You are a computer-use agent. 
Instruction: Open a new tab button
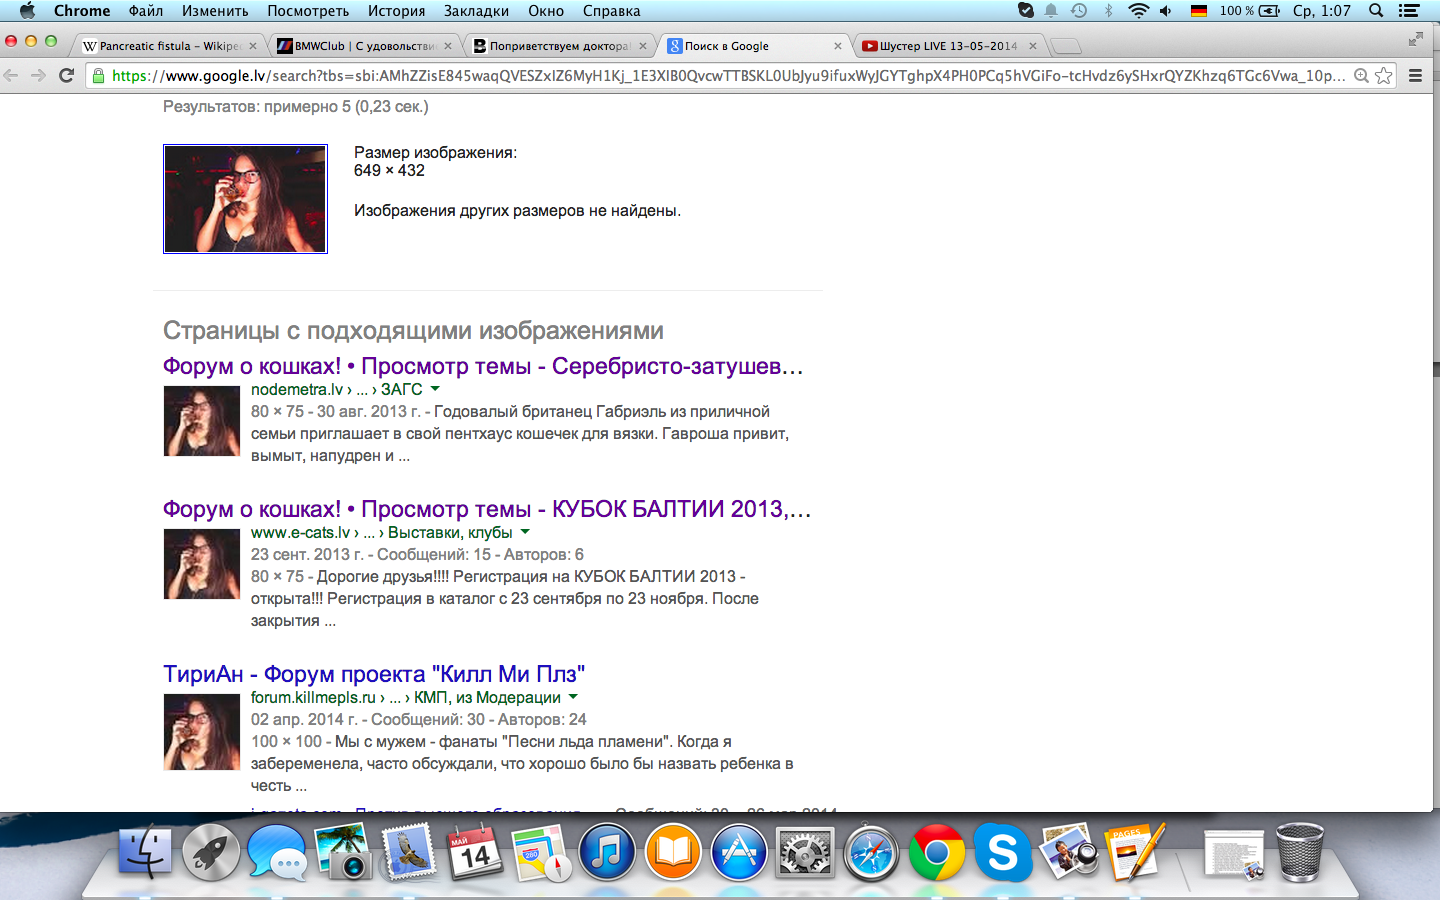point(1067,46)
